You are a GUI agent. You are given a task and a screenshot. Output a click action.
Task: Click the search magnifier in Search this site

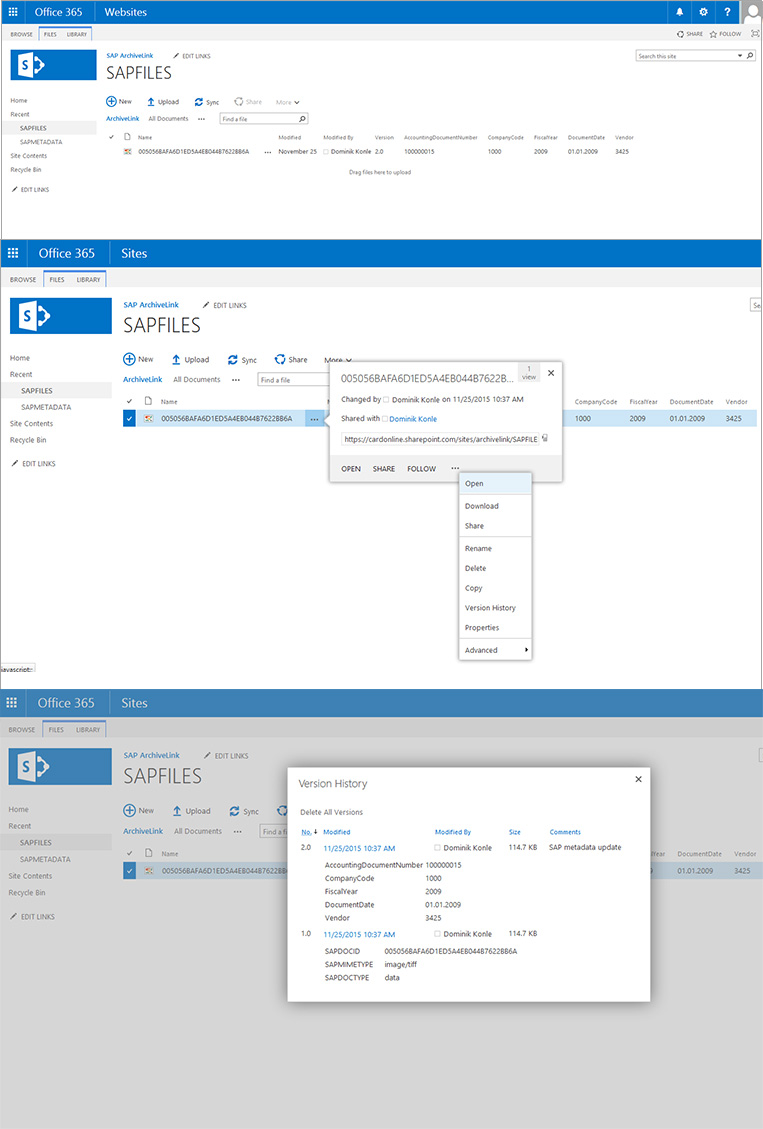[750, 55]
